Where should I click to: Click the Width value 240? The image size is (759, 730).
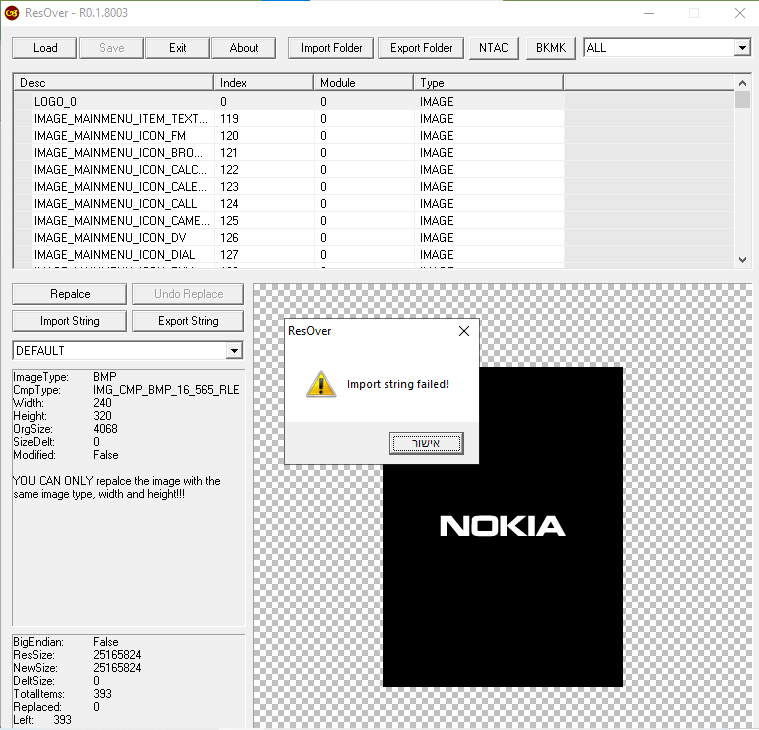(102, 403)
